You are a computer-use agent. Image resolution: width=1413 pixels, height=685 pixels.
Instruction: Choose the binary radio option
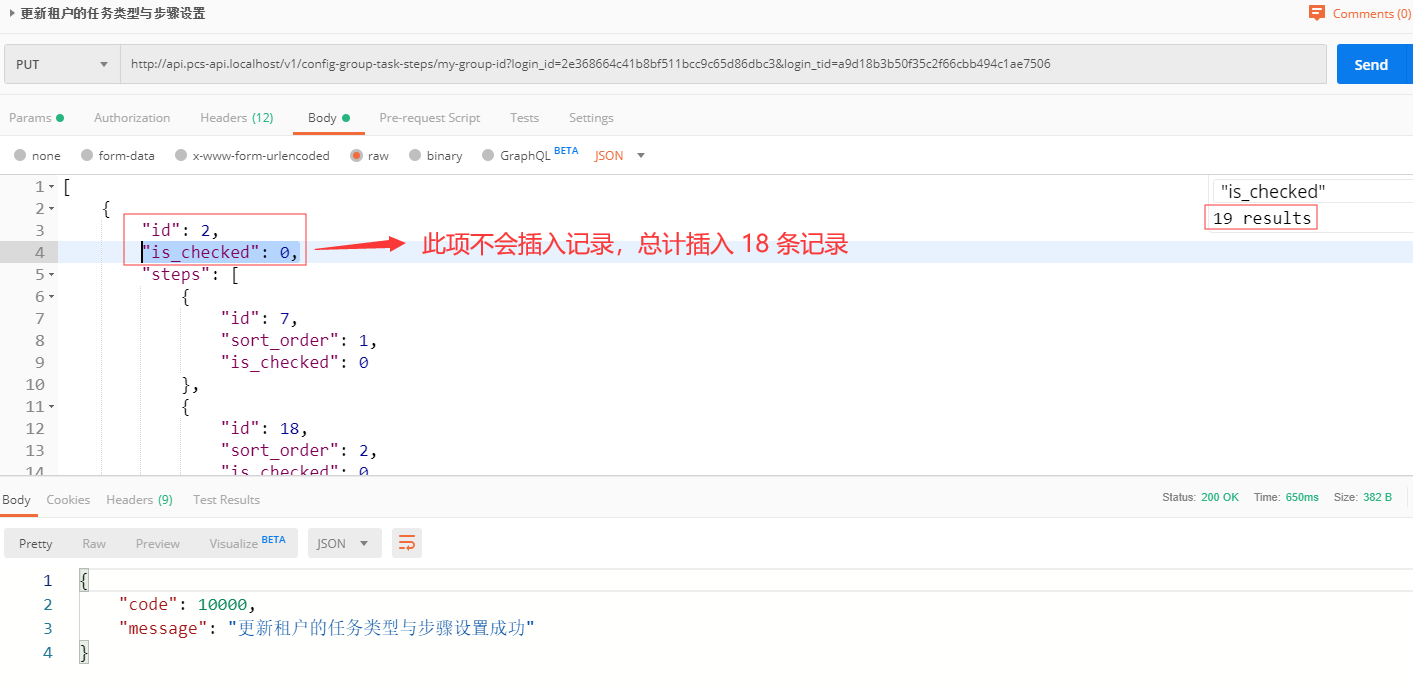(435, 155)
